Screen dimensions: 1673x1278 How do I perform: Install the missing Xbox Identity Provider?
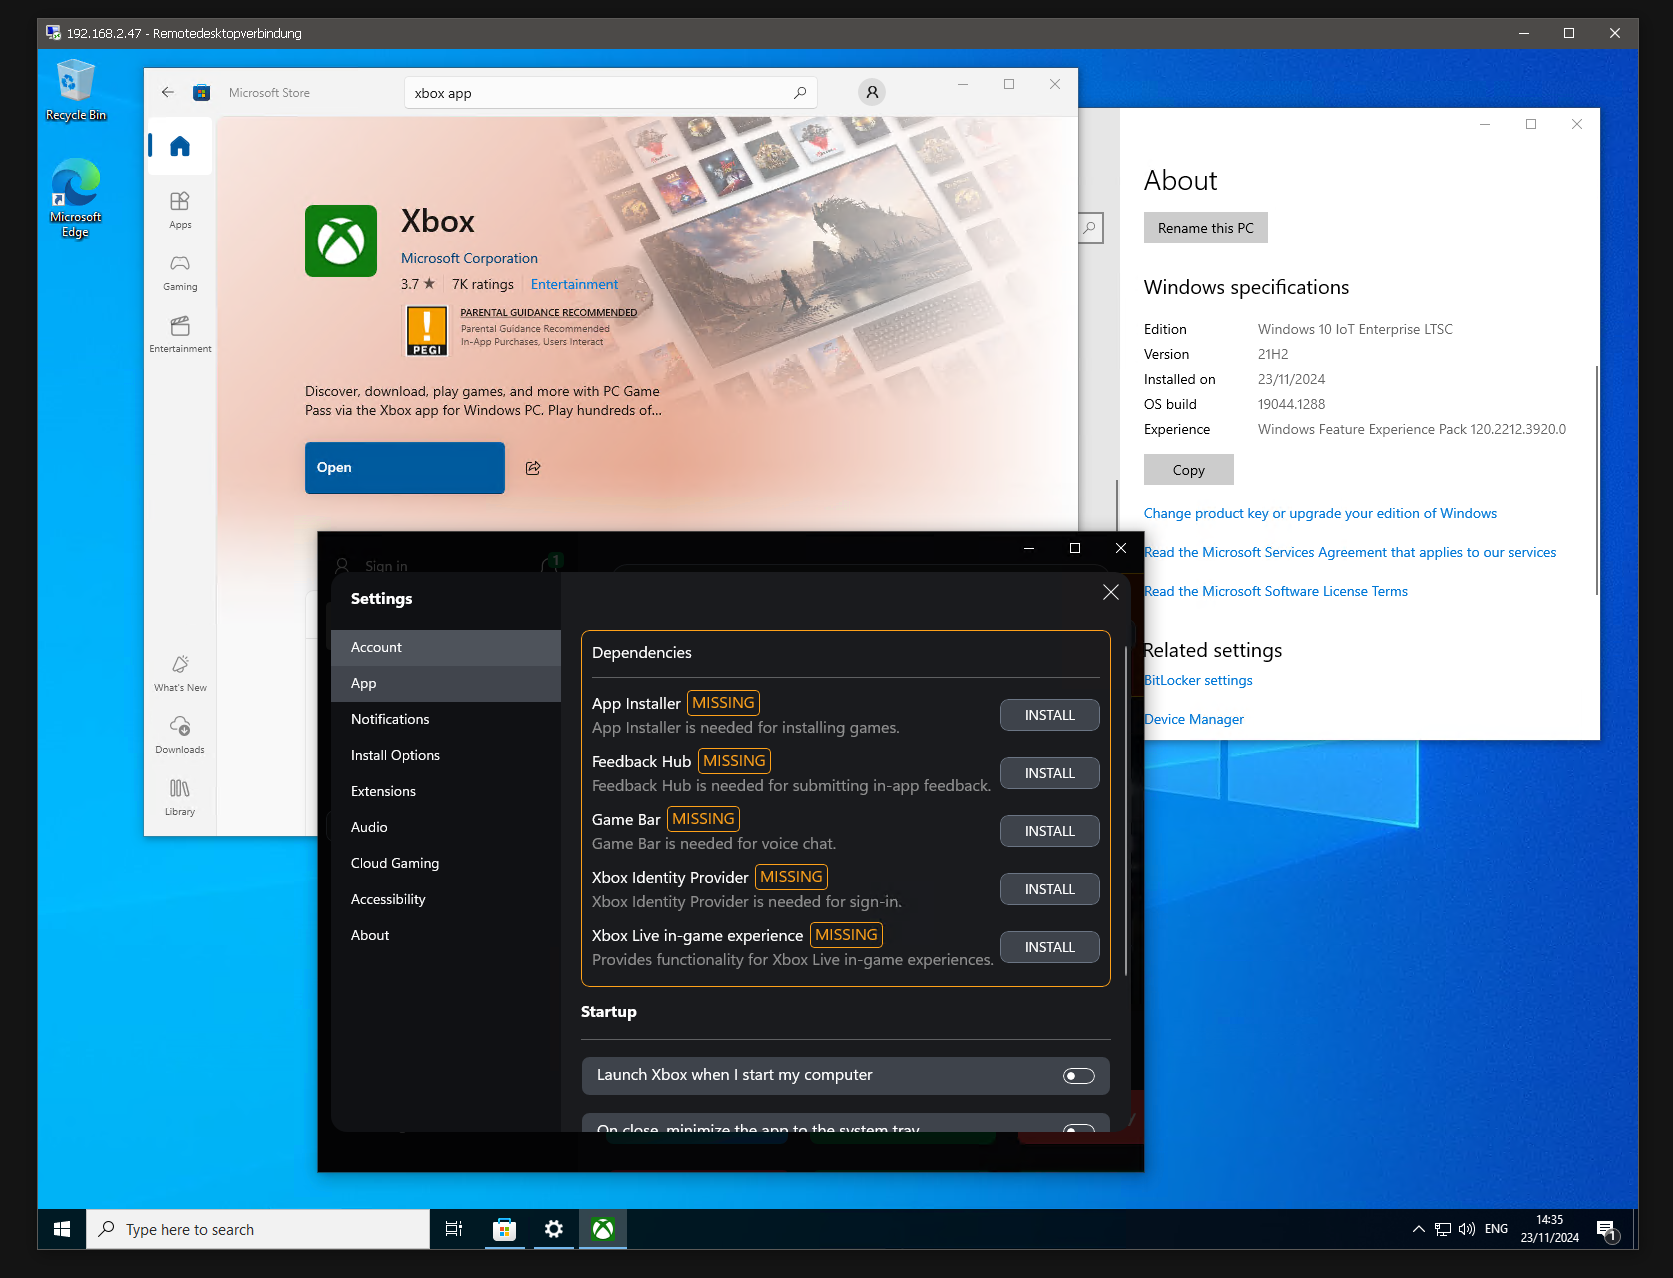click(1050, 889)
